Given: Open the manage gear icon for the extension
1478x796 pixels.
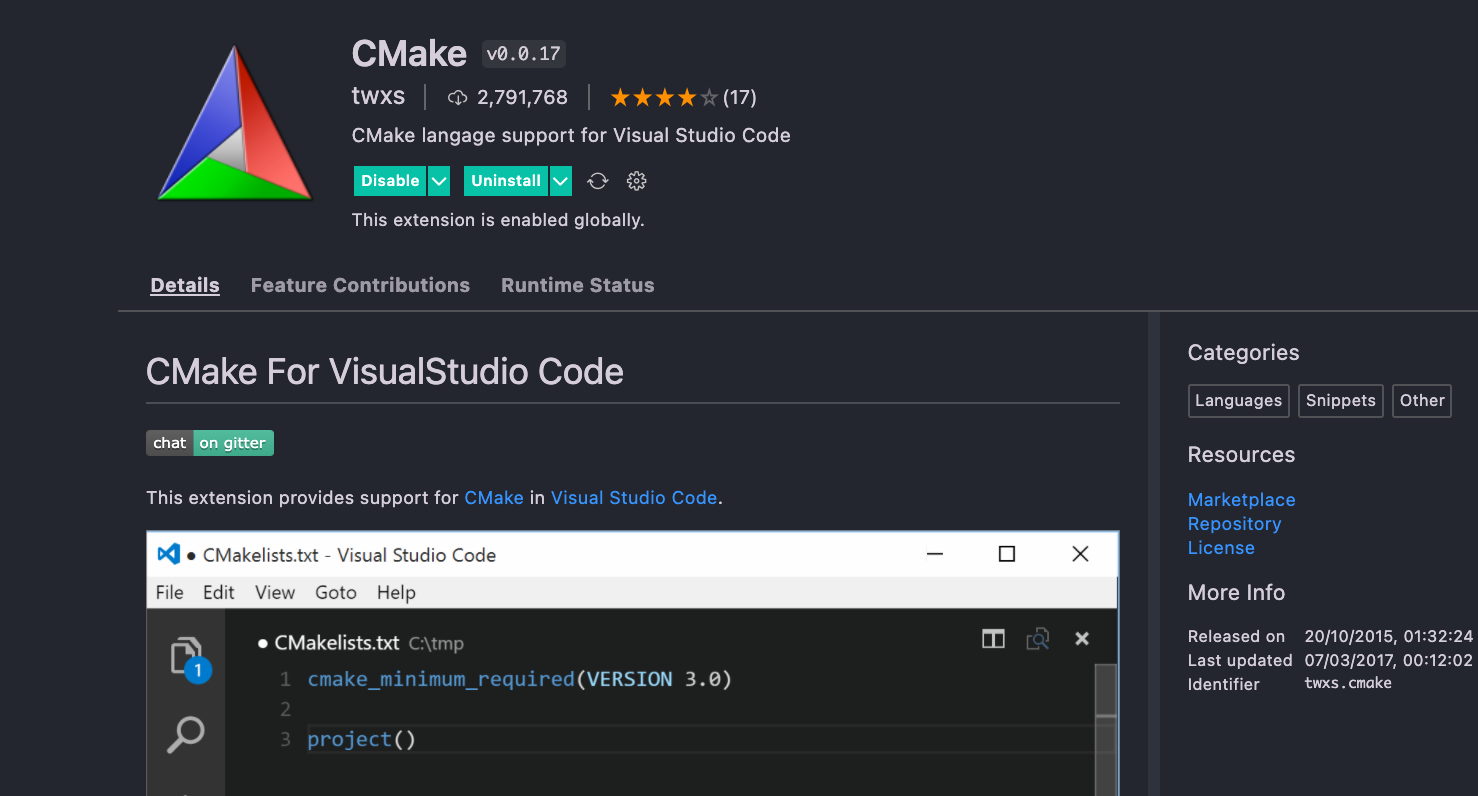Looking at the screenshot, I should click(637, 181).
